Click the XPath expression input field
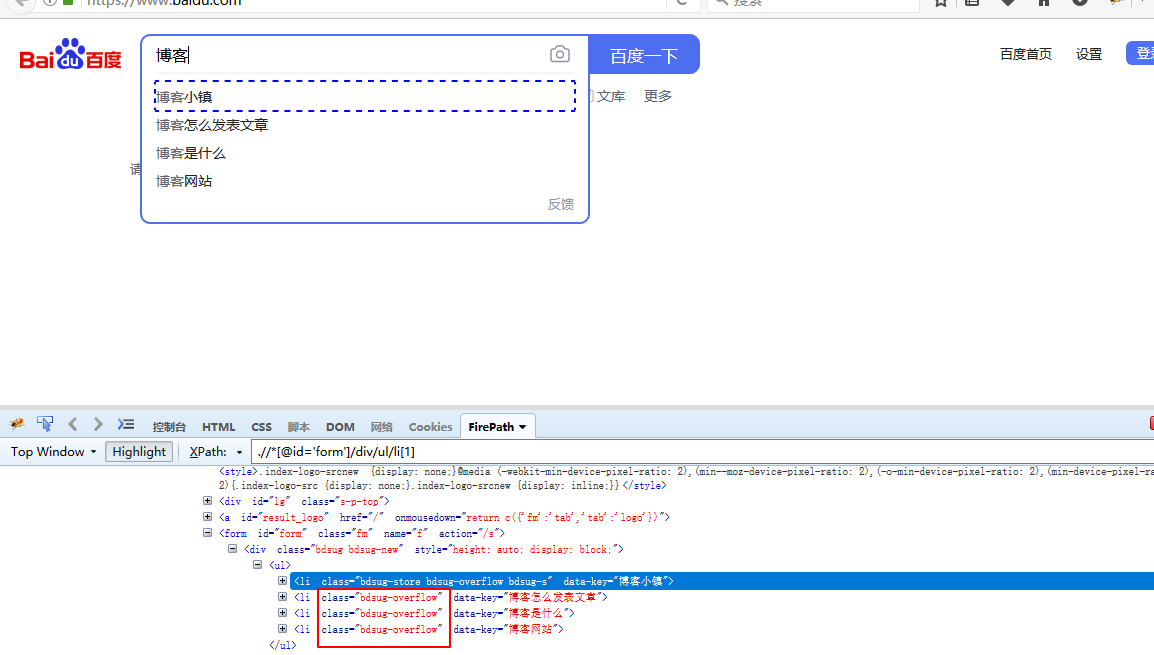Viewport: 1154px width, 655px height. tap(703, 452)
